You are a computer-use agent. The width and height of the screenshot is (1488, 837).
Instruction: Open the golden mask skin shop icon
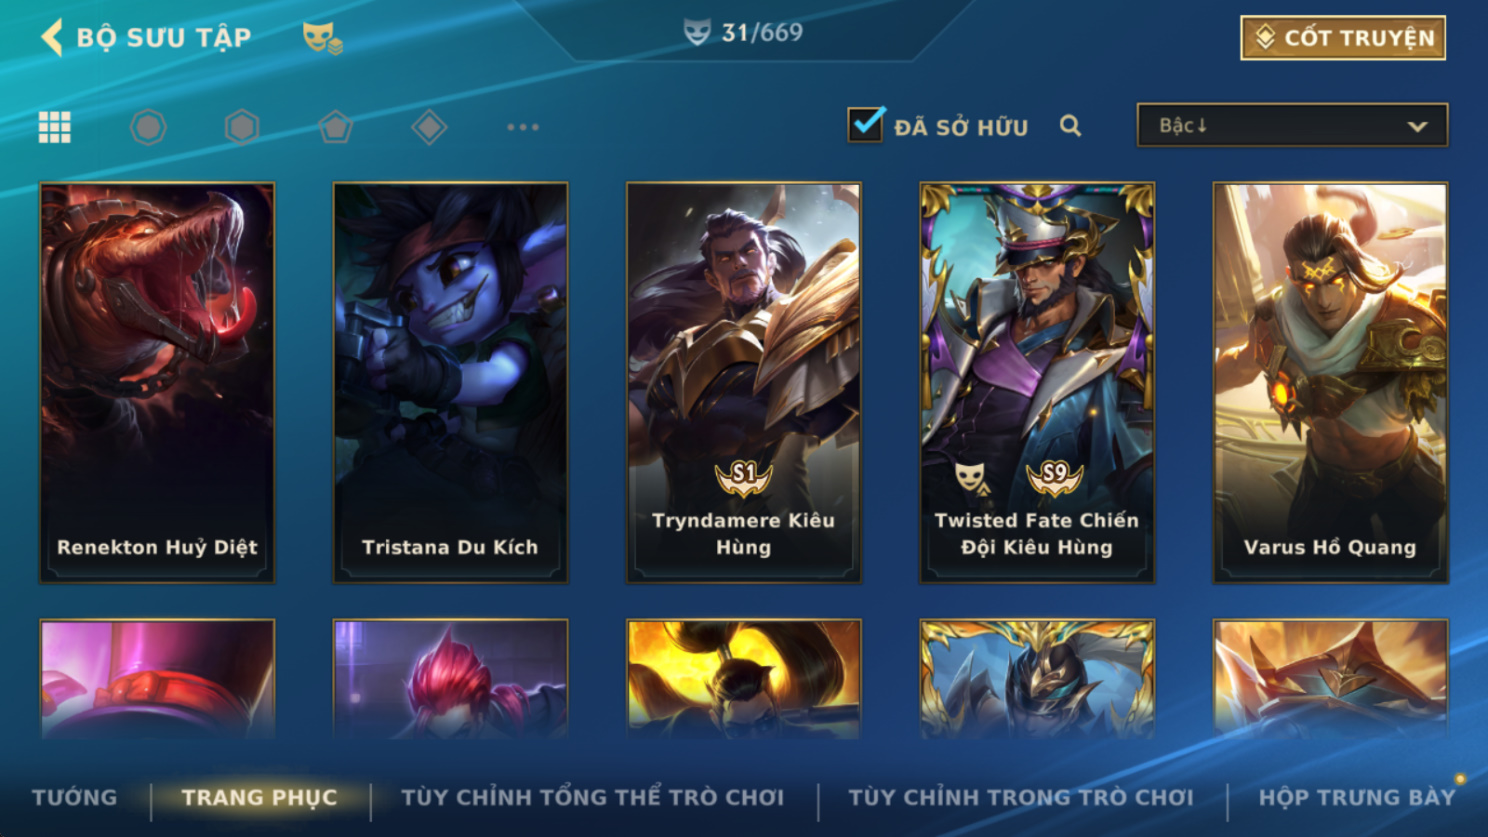[322, 38]
